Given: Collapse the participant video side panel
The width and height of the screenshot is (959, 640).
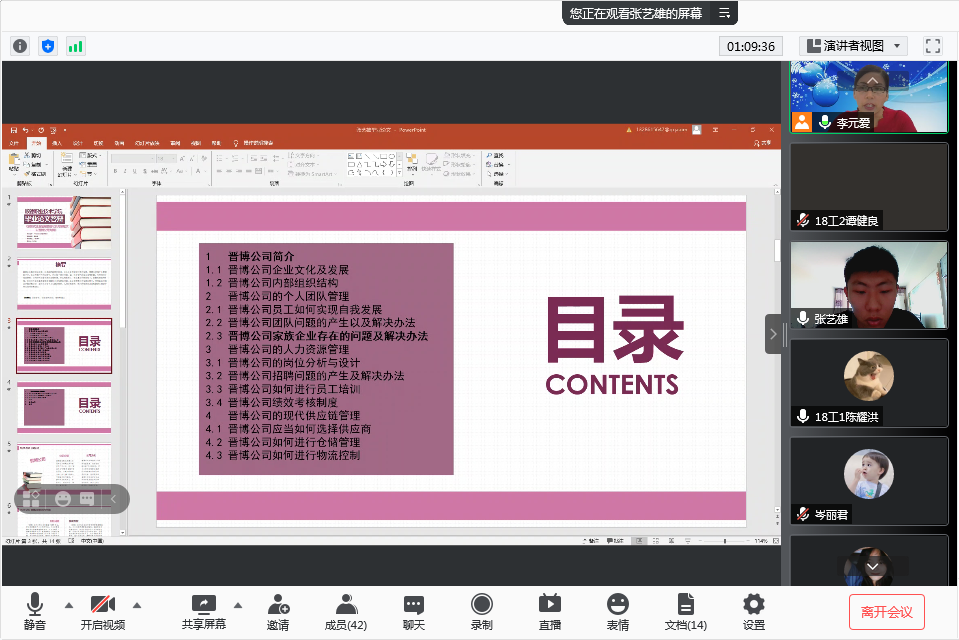Looking at the screenshot, I should pos(774,334).
